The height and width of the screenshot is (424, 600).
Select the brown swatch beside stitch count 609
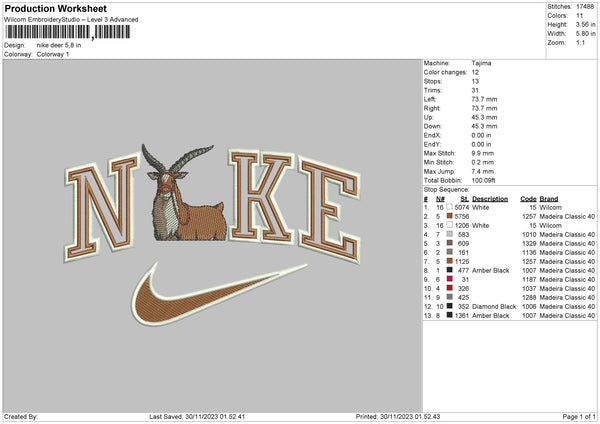pyautogui.click(x=450, y=243)
